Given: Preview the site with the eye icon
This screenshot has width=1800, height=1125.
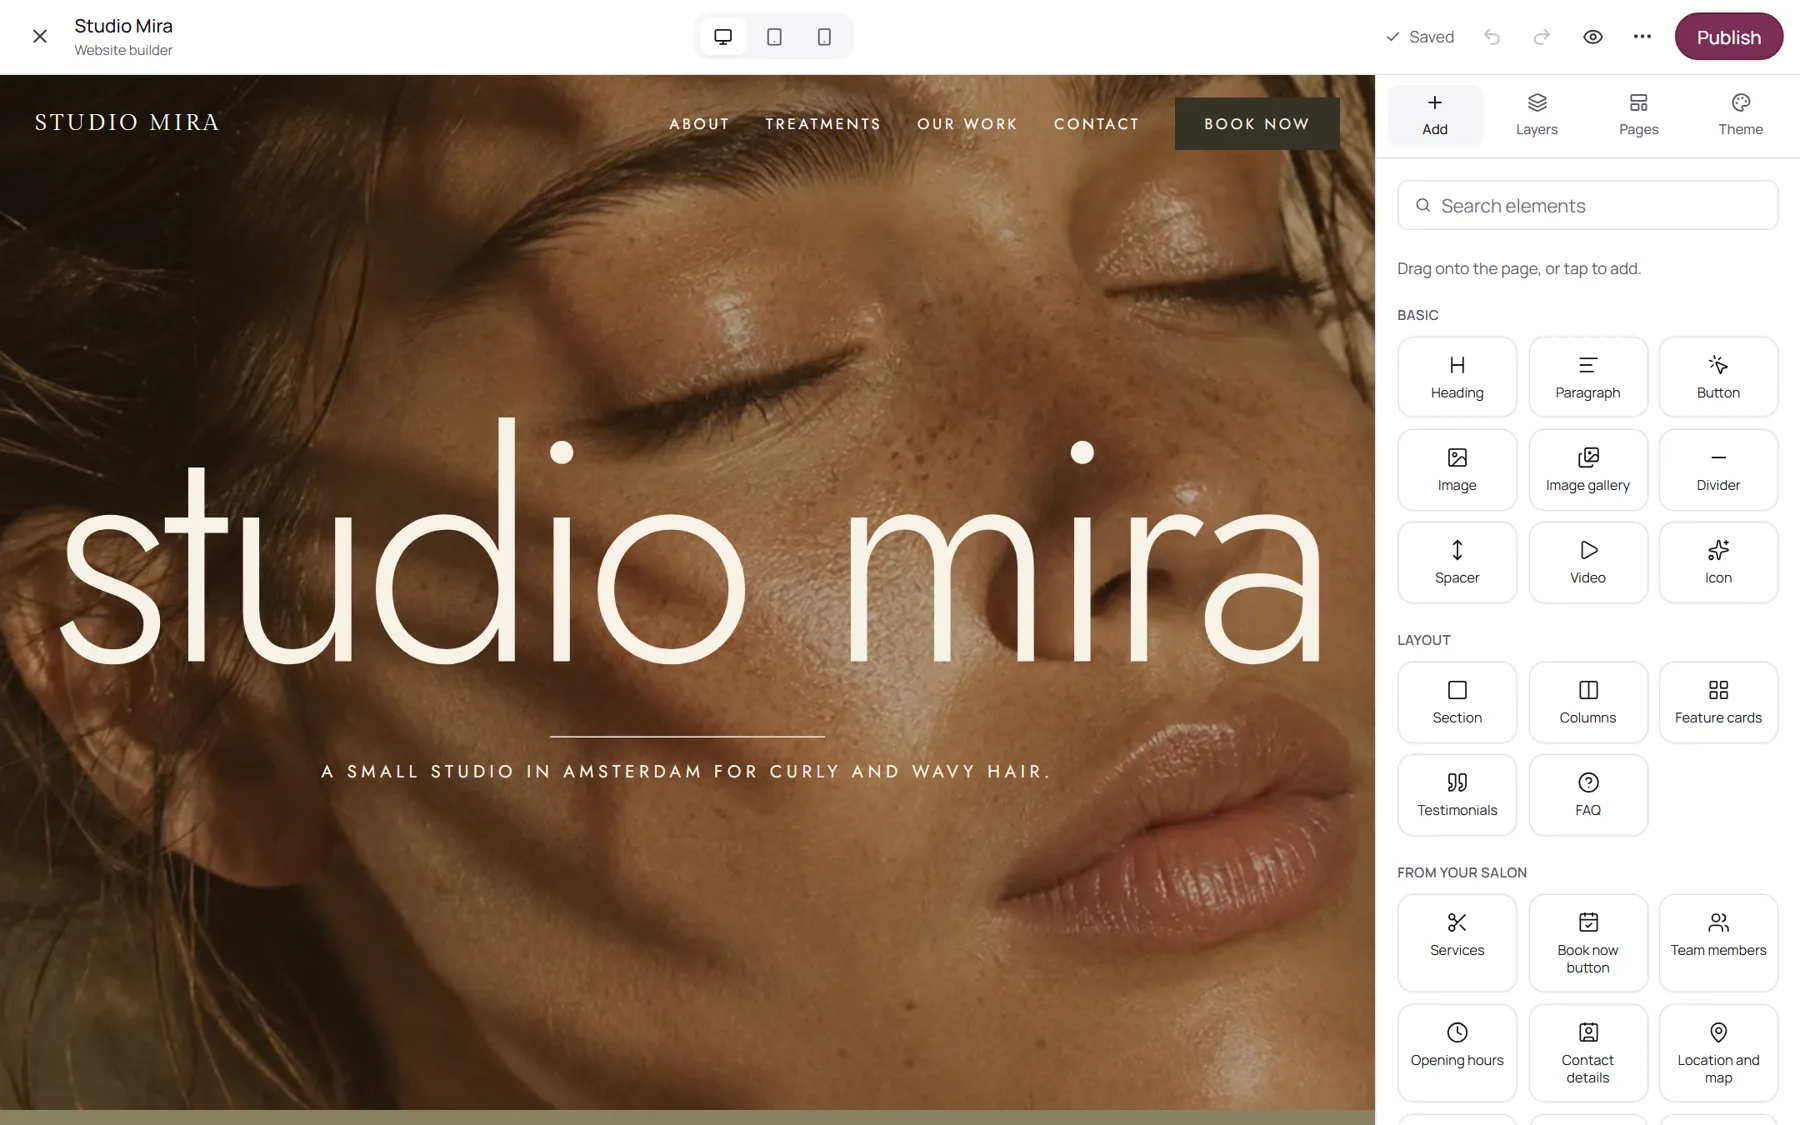Looking at the screenshot, I should 1592,37.
